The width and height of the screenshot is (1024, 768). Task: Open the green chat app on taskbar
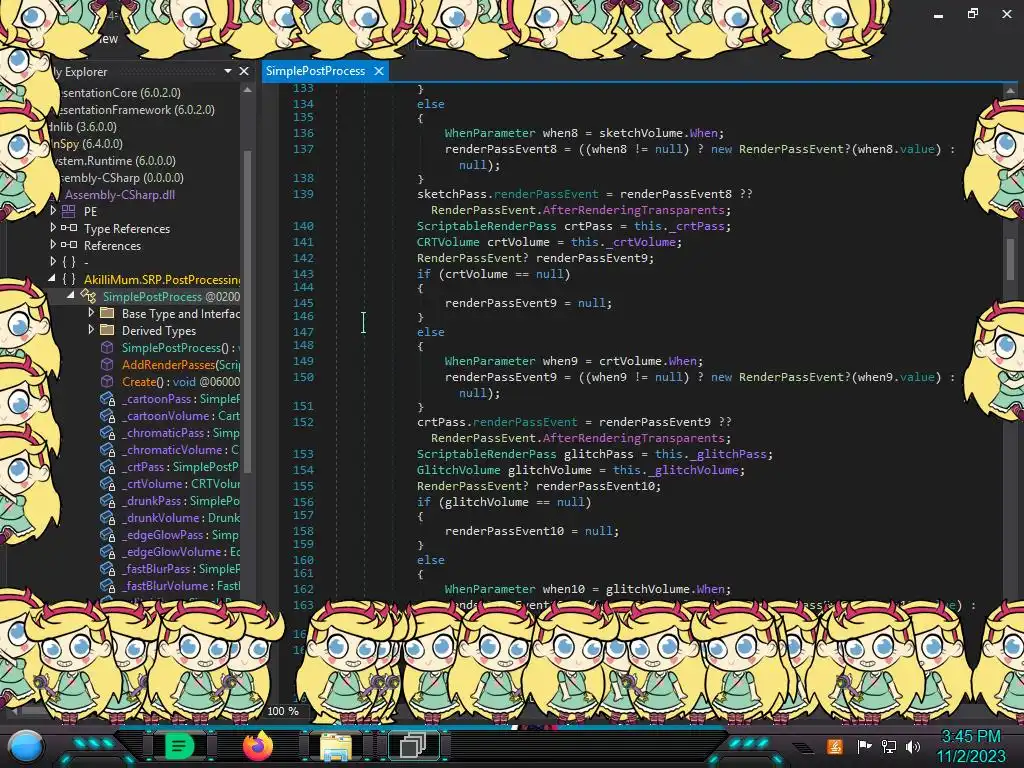179,745
